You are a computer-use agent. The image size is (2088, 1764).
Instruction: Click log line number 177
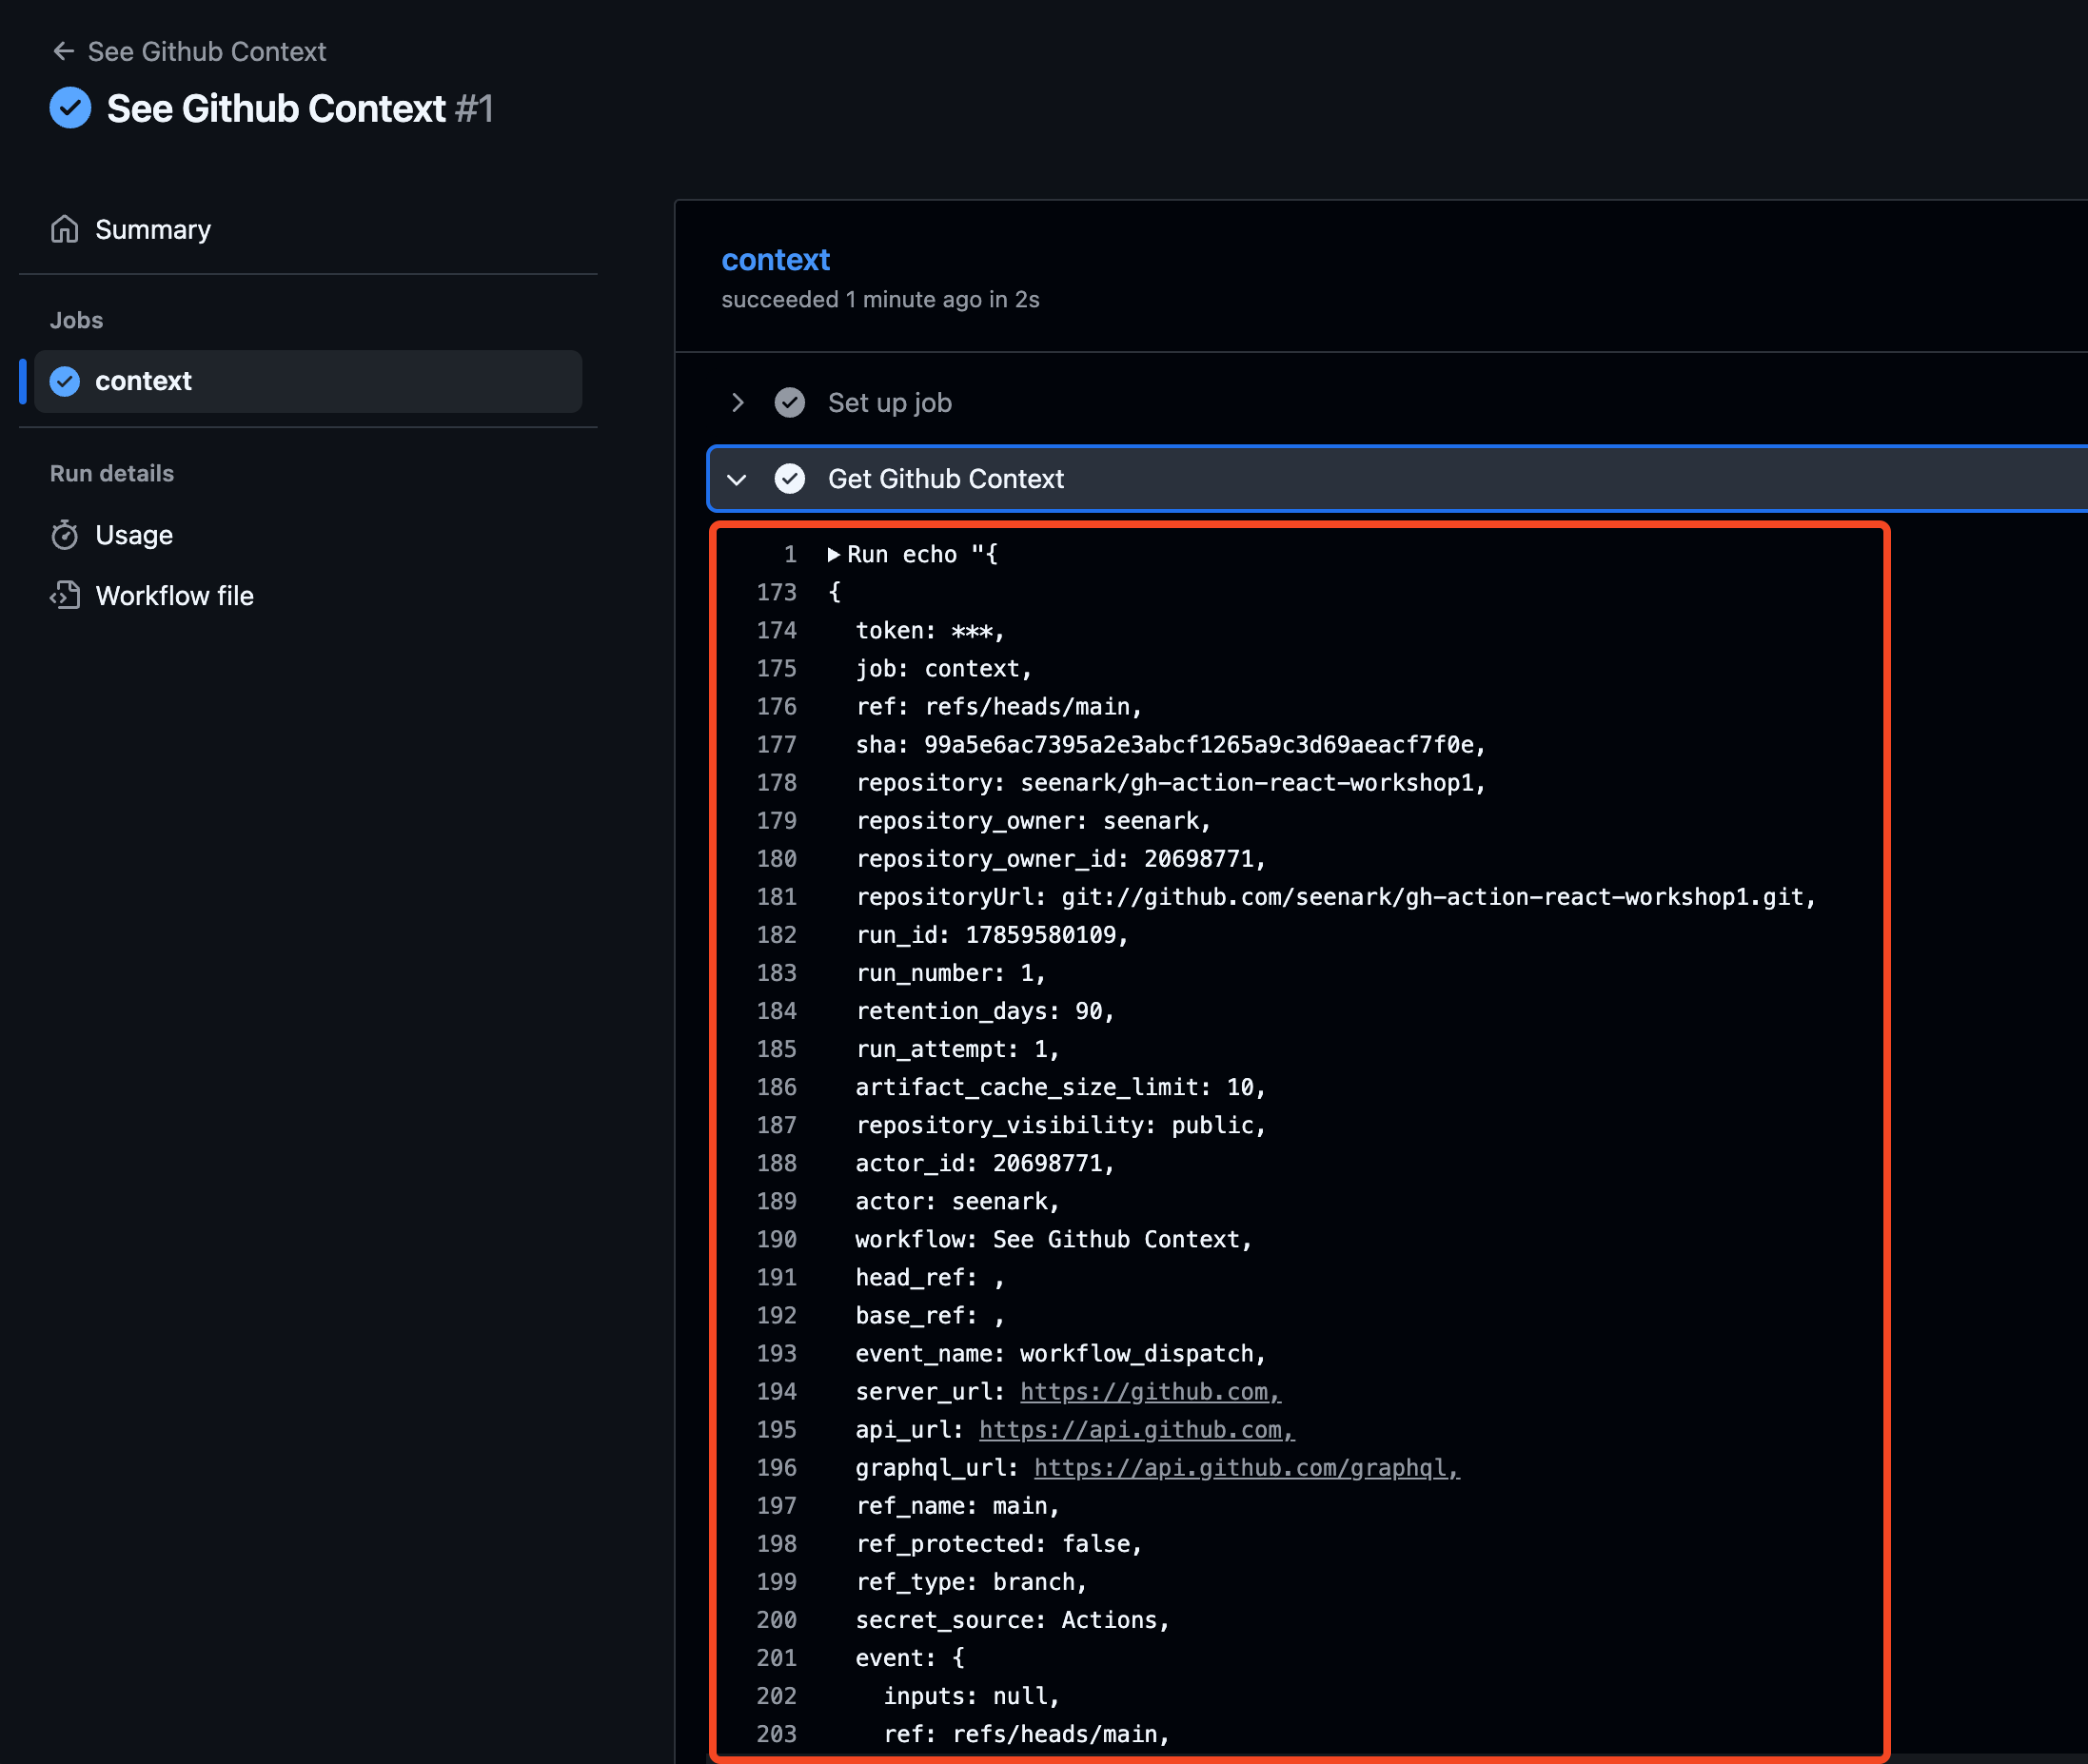coord(776,745)
